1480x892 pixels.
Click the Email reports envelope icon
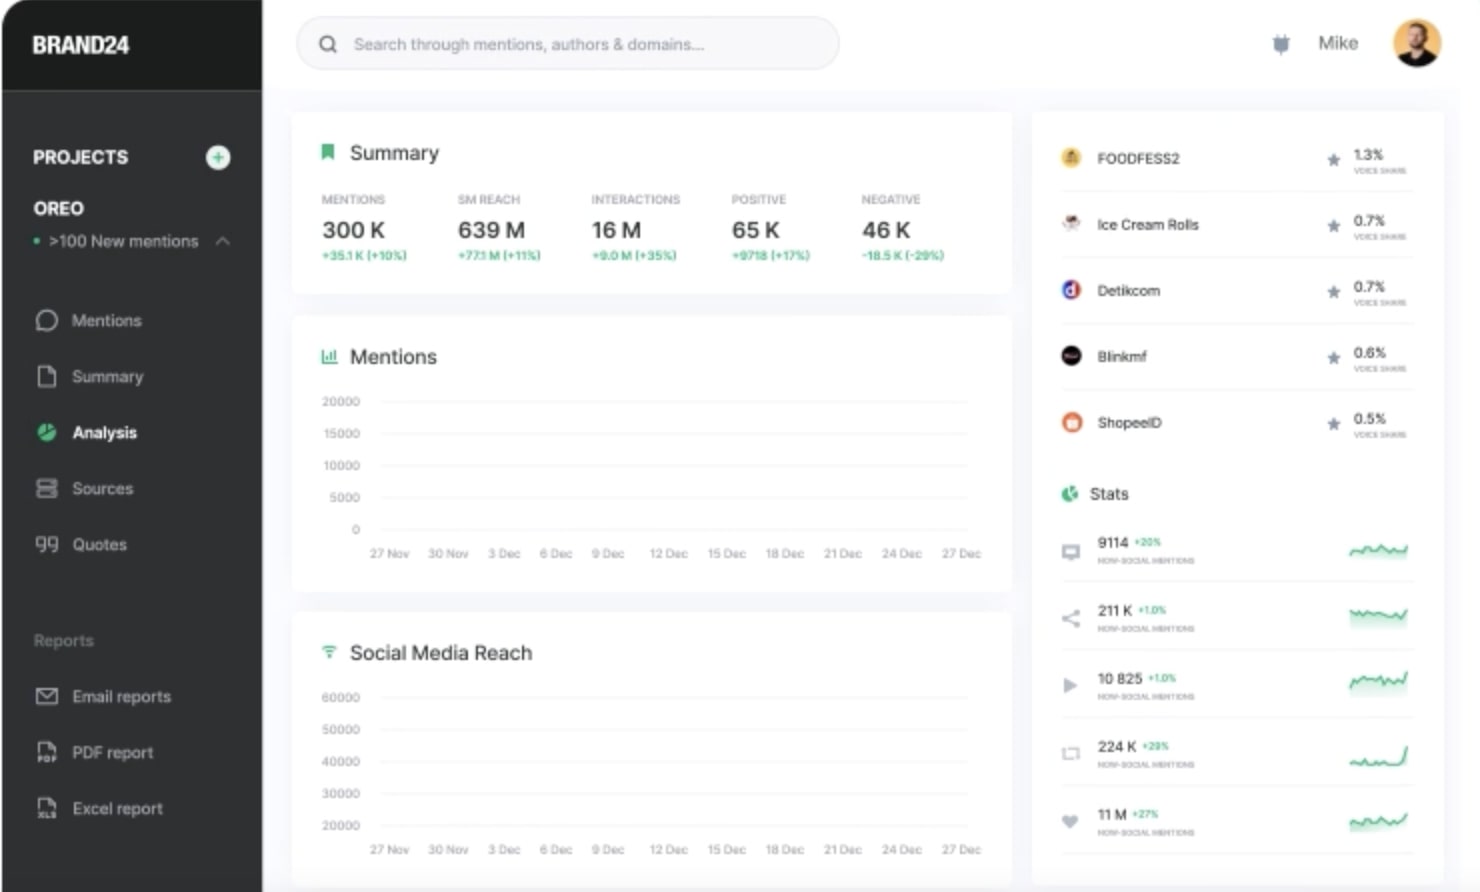pos(46,696)
